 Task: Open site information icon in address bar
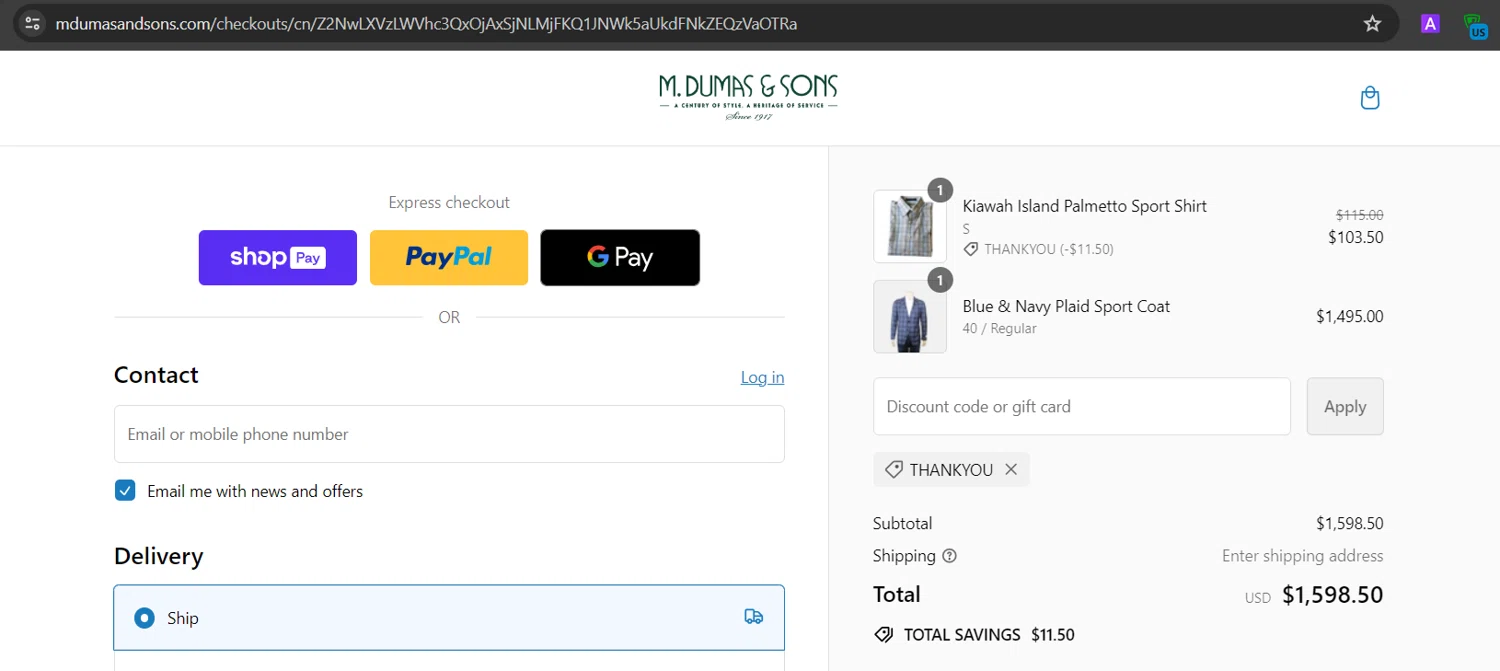pyautogui.click(x=32, y=23)
